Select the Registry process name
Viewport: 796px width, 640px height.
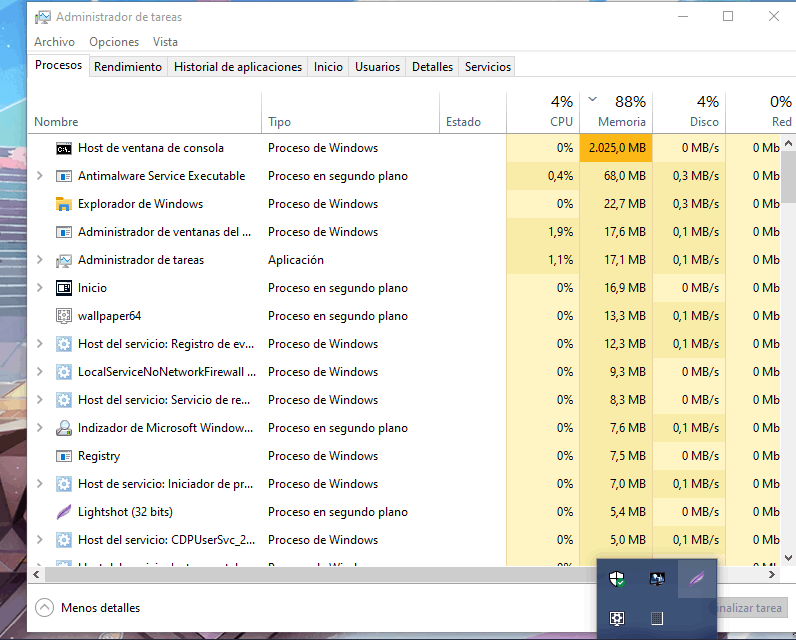pyautogui.click(x=99, y=456)
